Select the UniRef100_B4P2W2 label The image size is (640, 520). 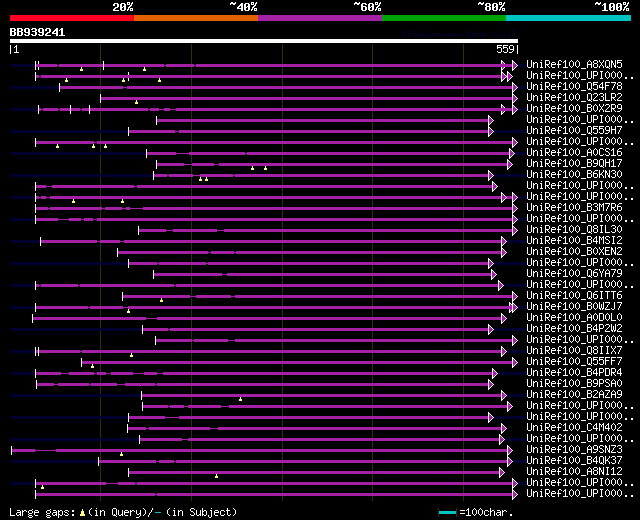[x=574, y=329]
